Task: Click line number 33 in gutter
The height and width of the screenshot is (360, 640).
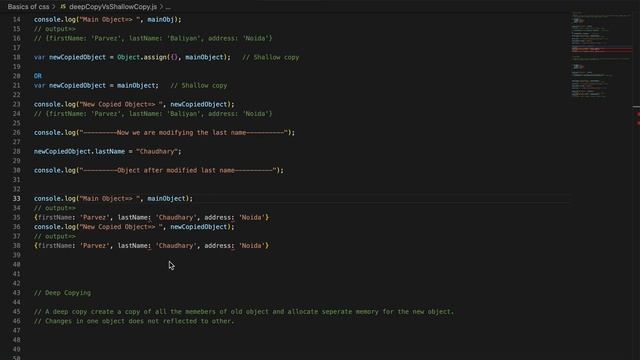Action: click(x=16, y=198)
